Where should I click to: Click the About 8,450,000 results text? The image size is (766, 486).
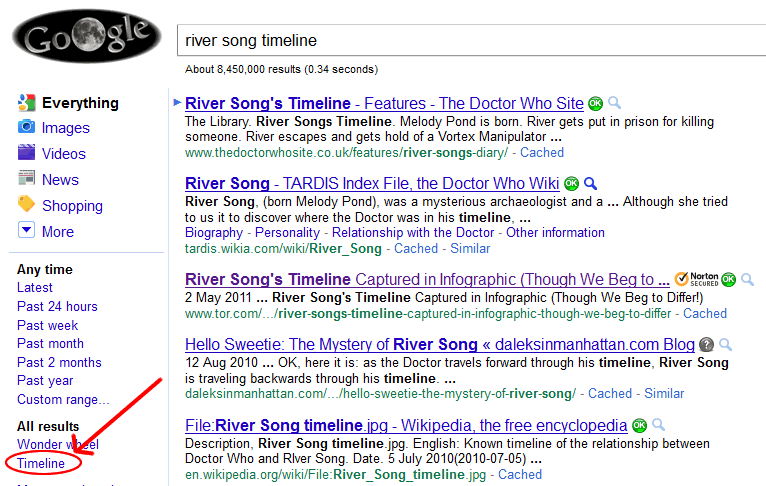click(281, 69)
